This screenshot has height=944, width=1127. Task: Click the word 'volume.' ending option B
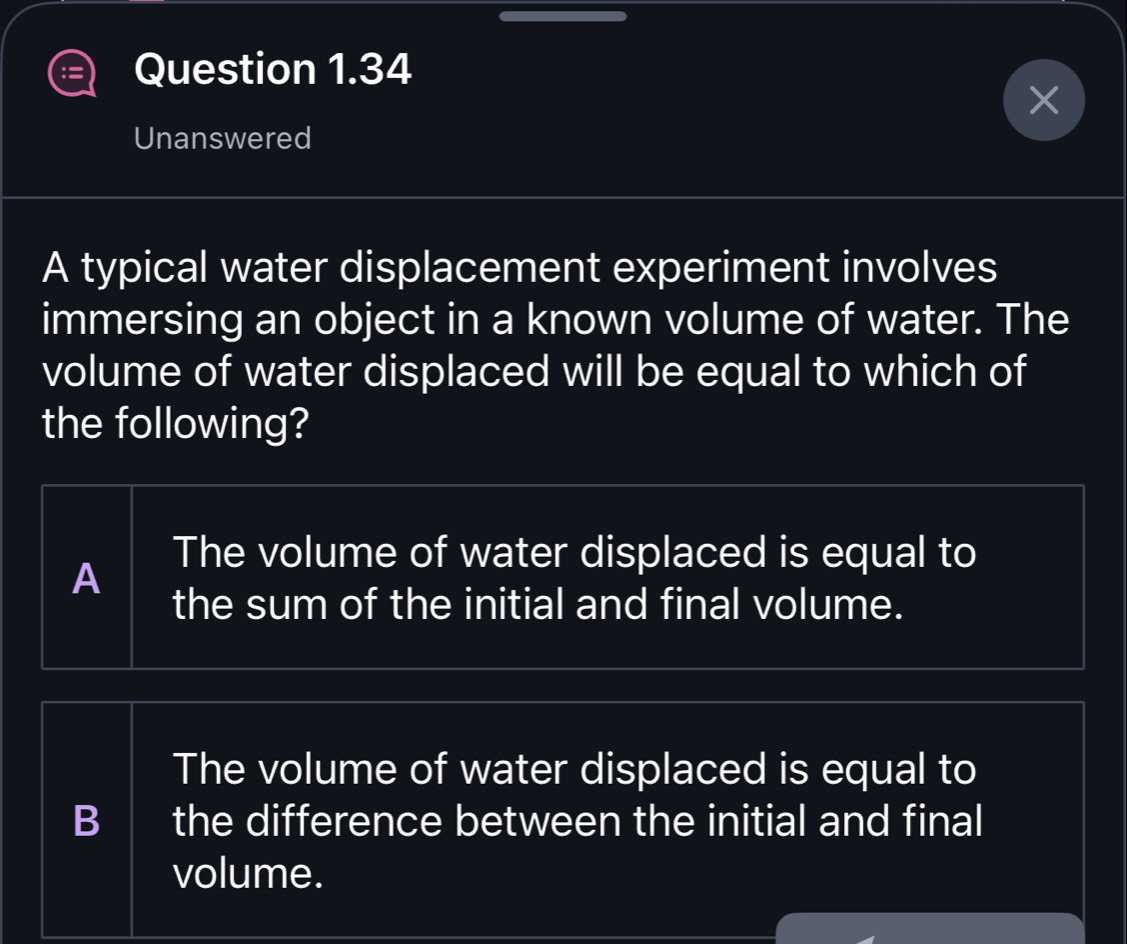point(248,874)
